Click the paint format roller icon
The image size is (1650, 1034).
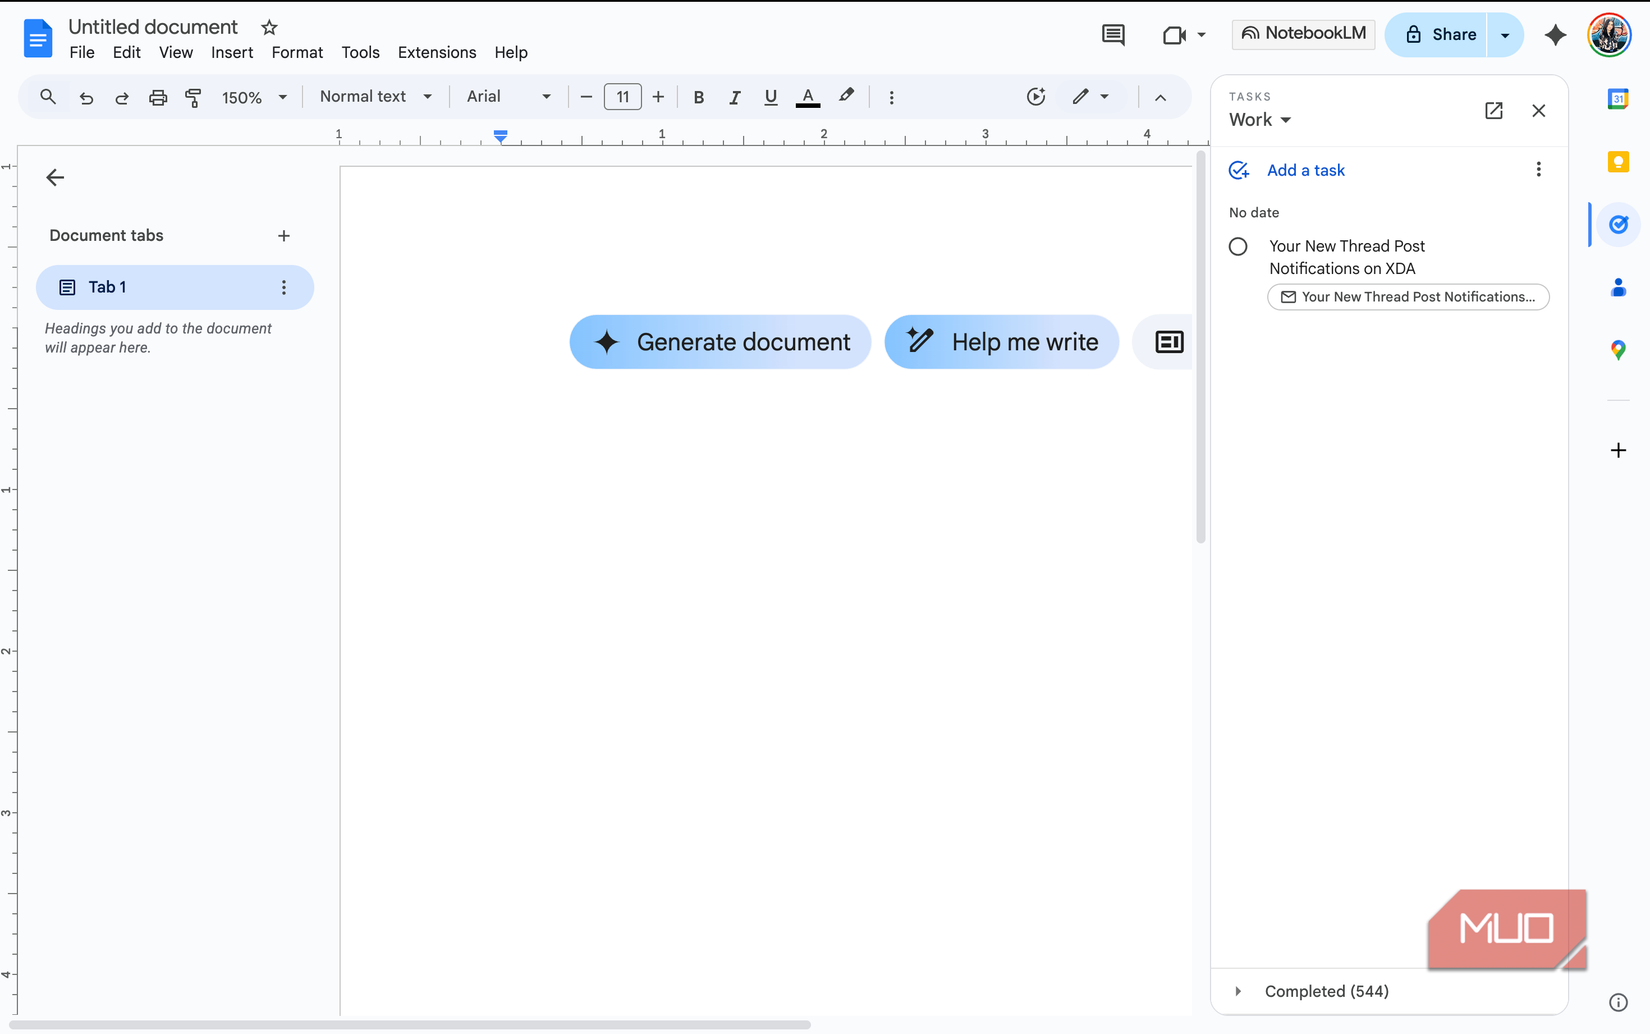pyautogui.click(x=193, y=97)
